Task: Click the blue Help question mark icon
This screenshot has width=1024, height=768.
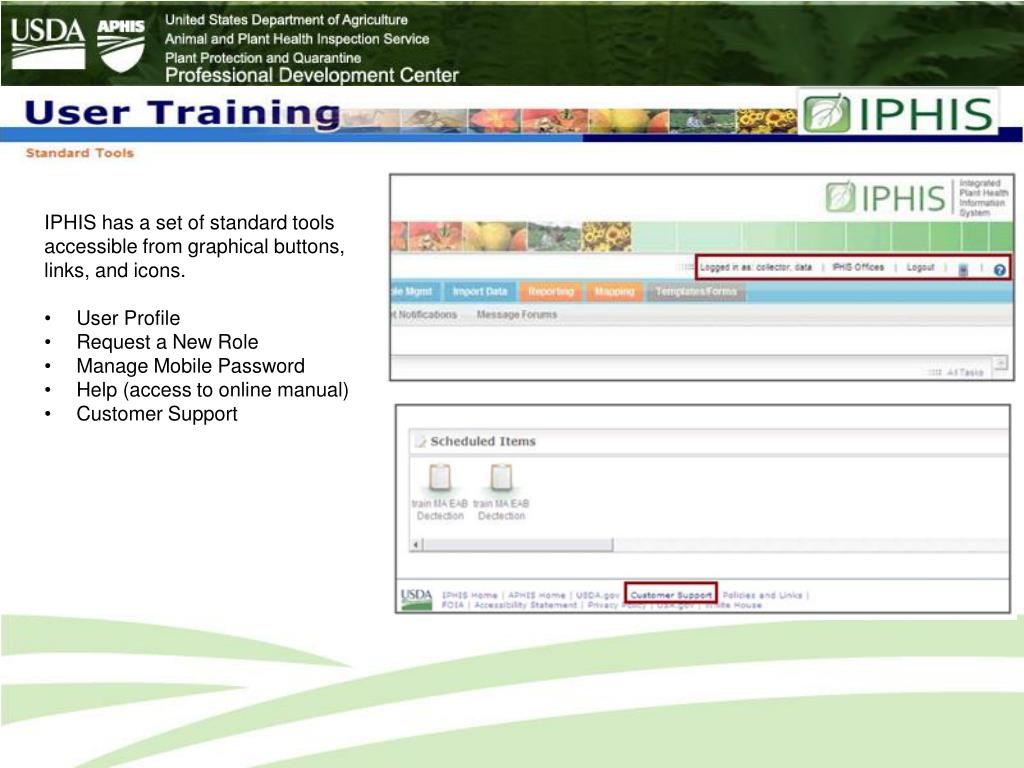Action: [999, 270]
